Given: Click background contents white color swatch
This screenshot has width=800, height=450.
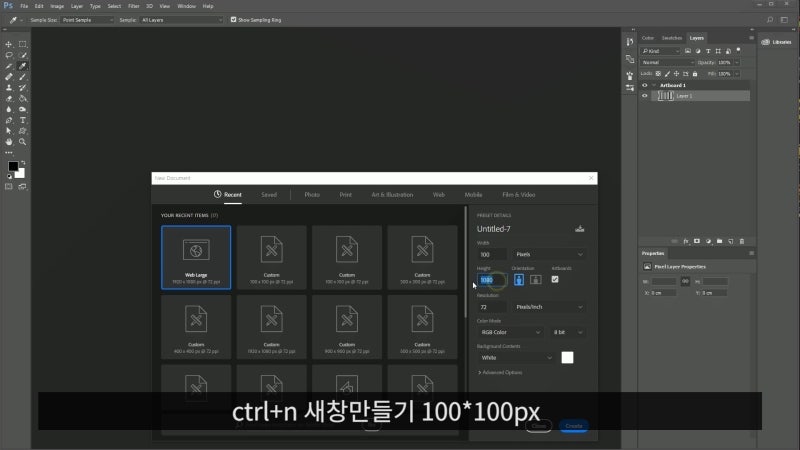Looking at the screenshot, I should coord(567,358).
